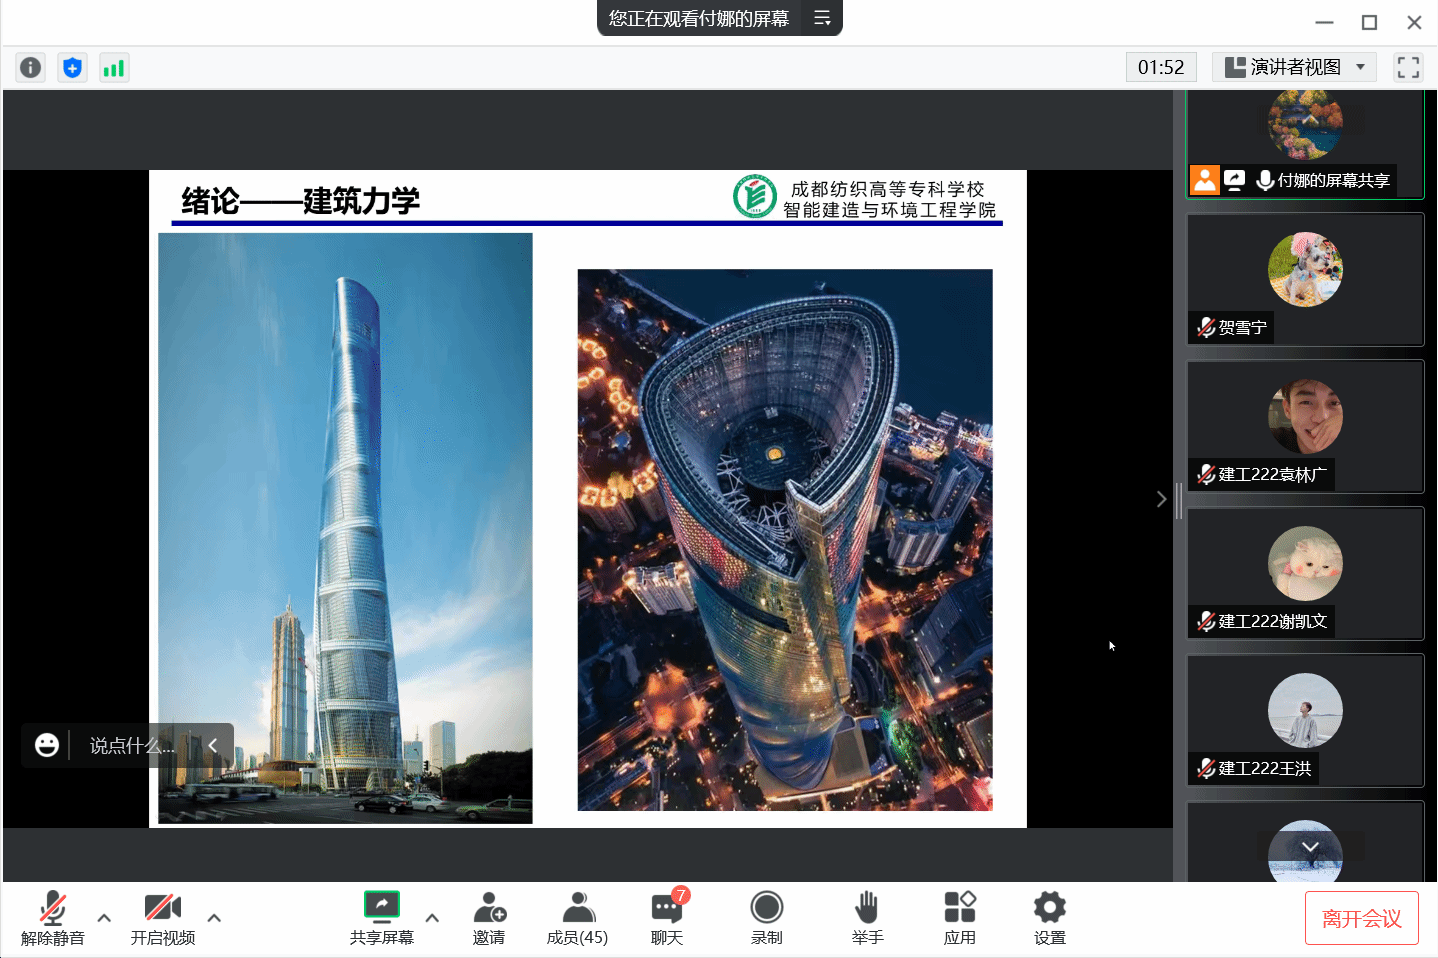Enter full screen mode
The height and width of the screenshot is (958, 1438).
1408,67
